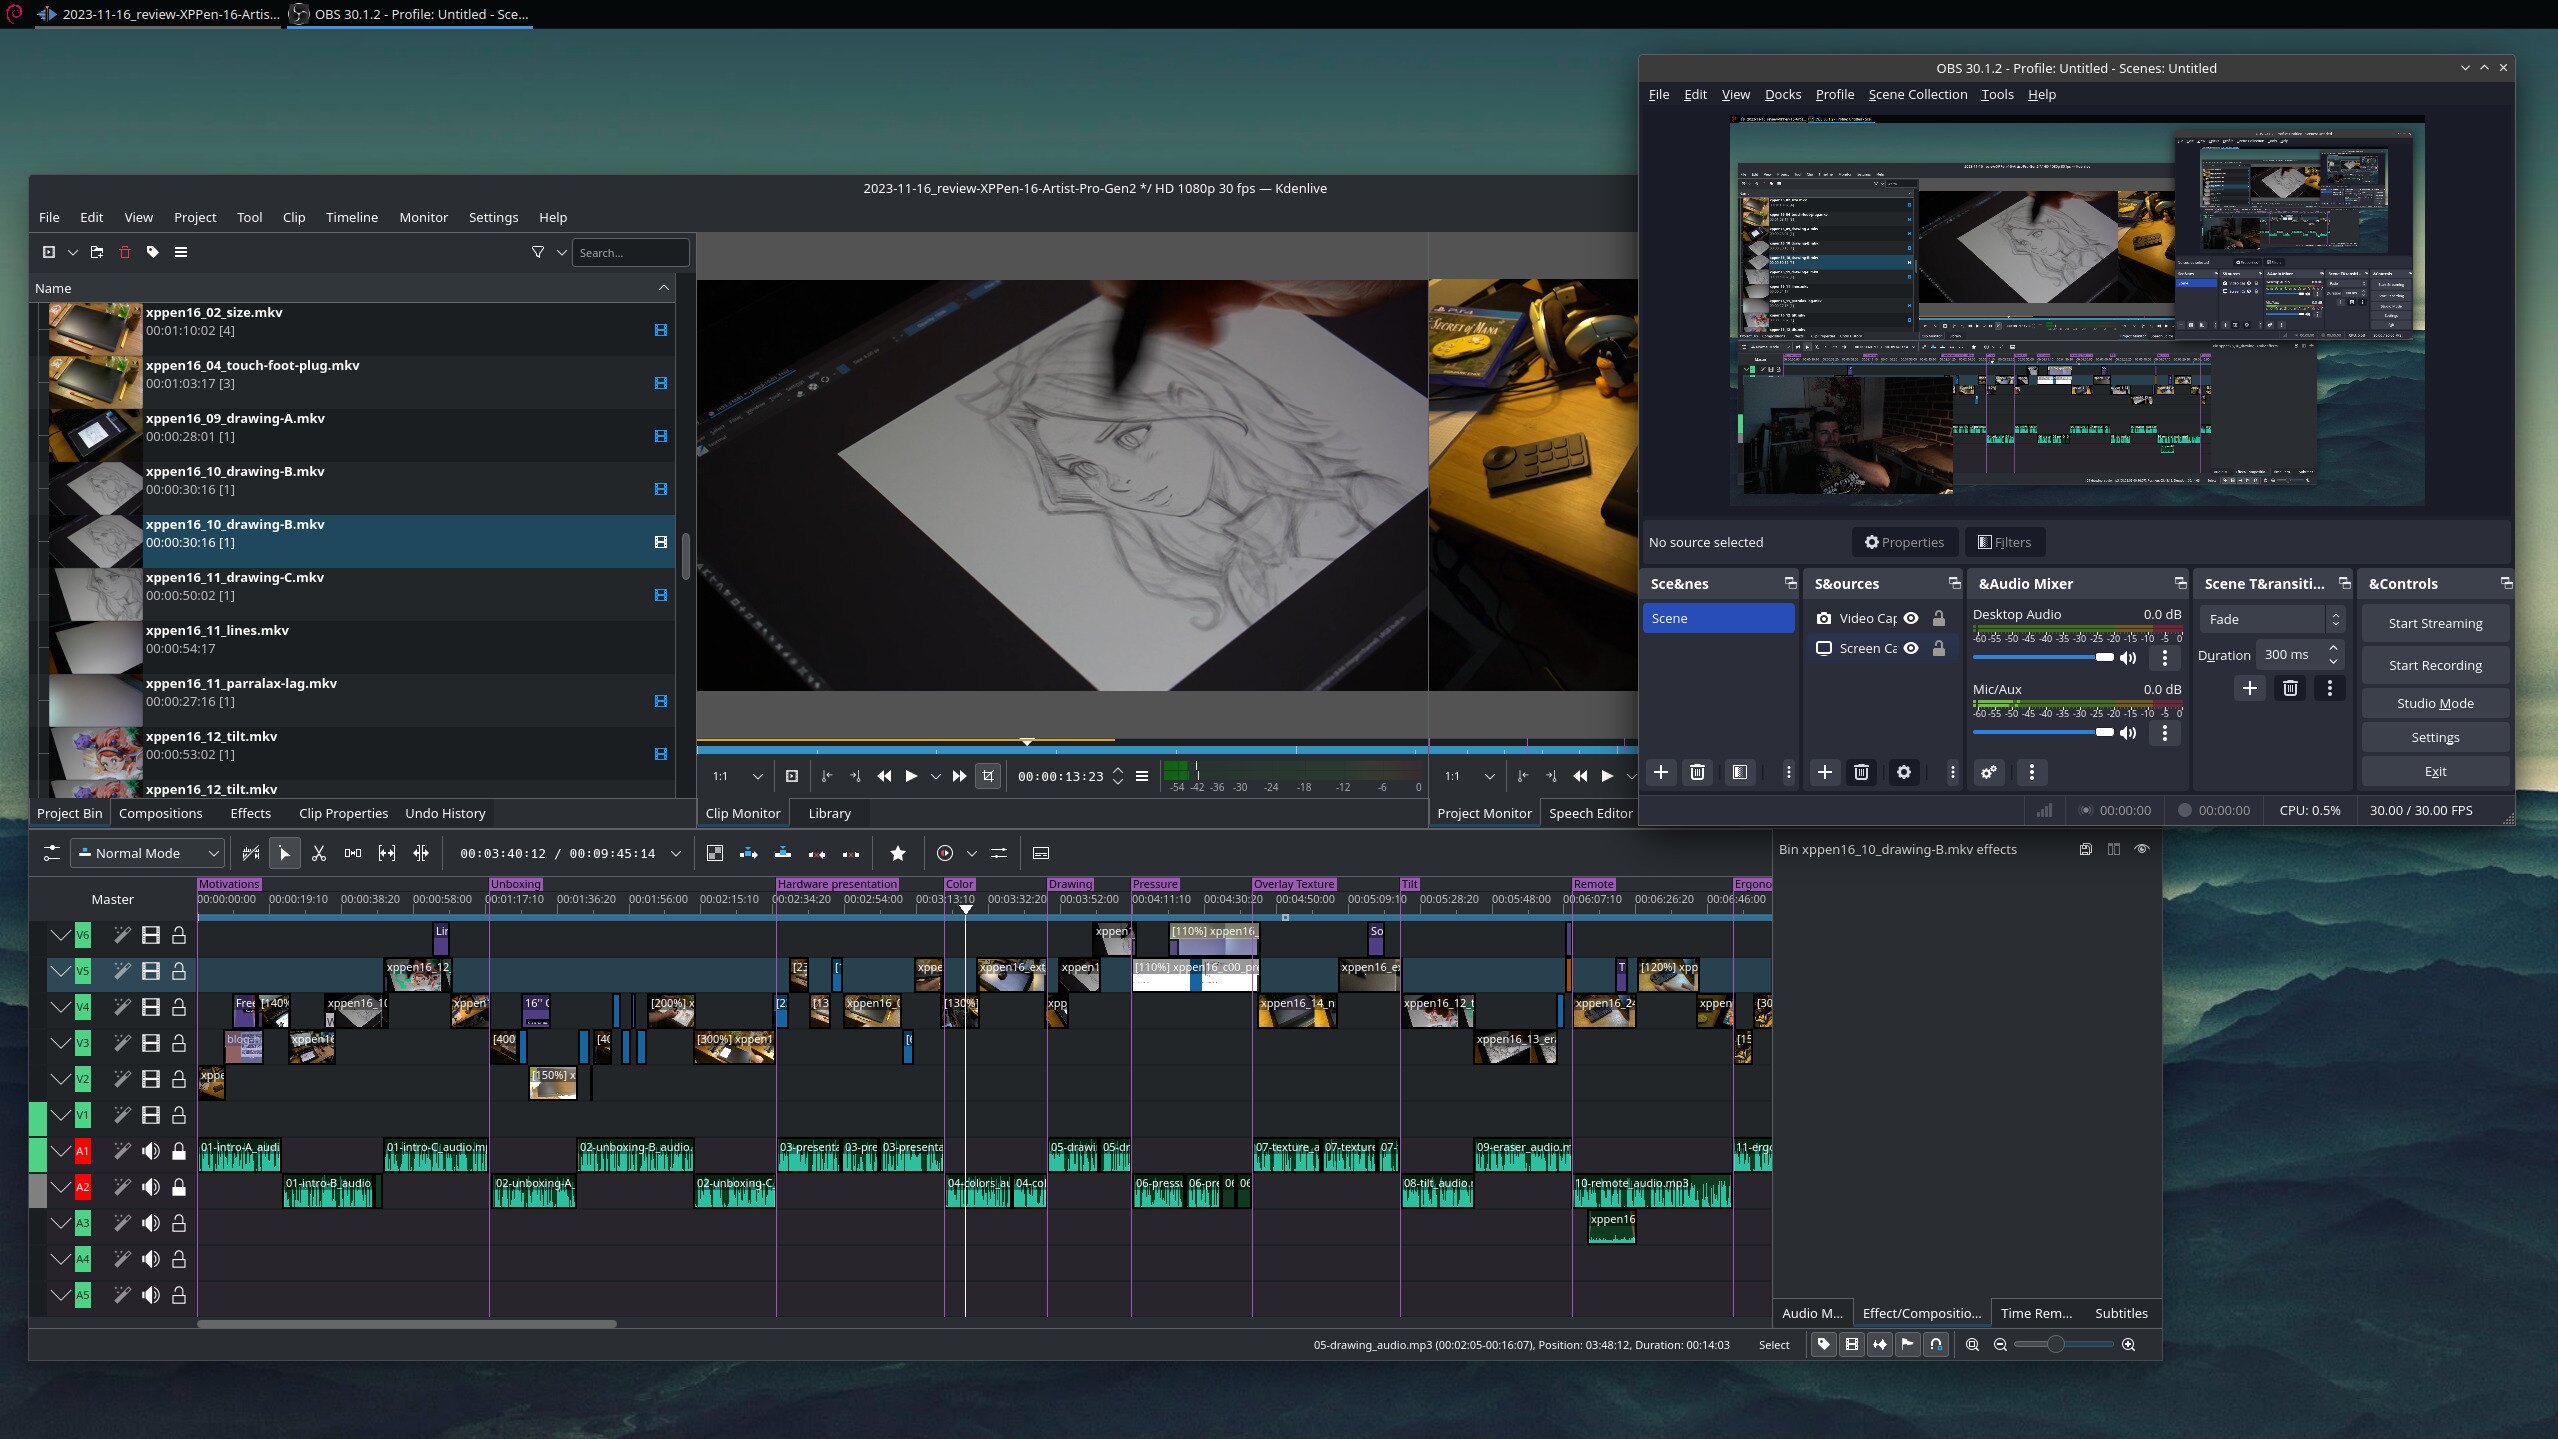Image resolution: width=2558 pixels, height=1439 pixels.
Task: Click the zoom in timeline icon
Action: coord(2128,1345)
